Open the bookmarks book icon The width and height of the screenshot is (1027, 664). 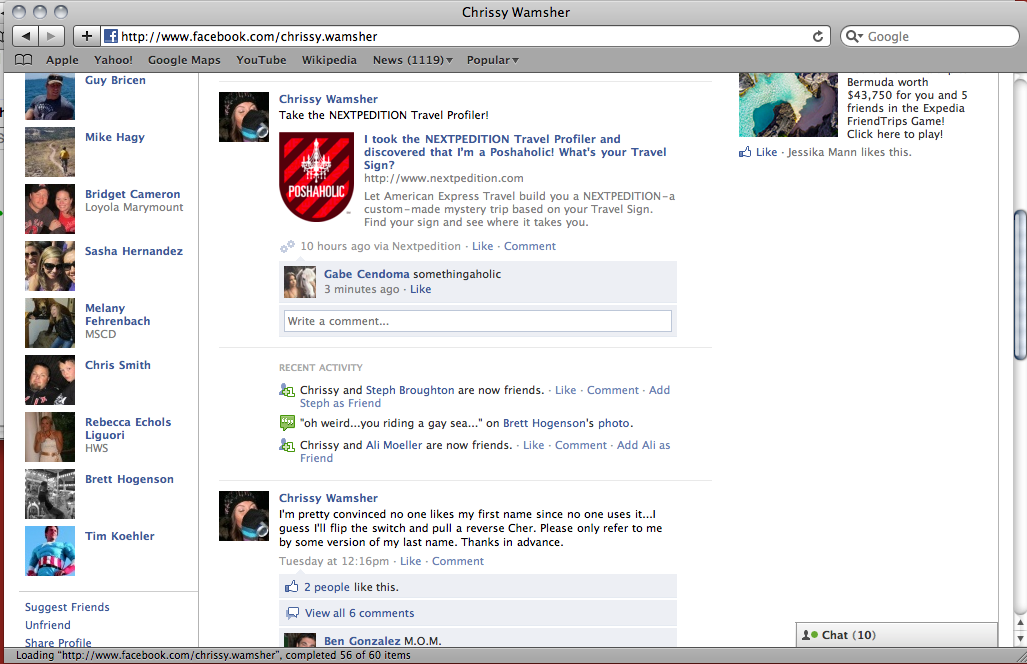[x=24, y=60]
